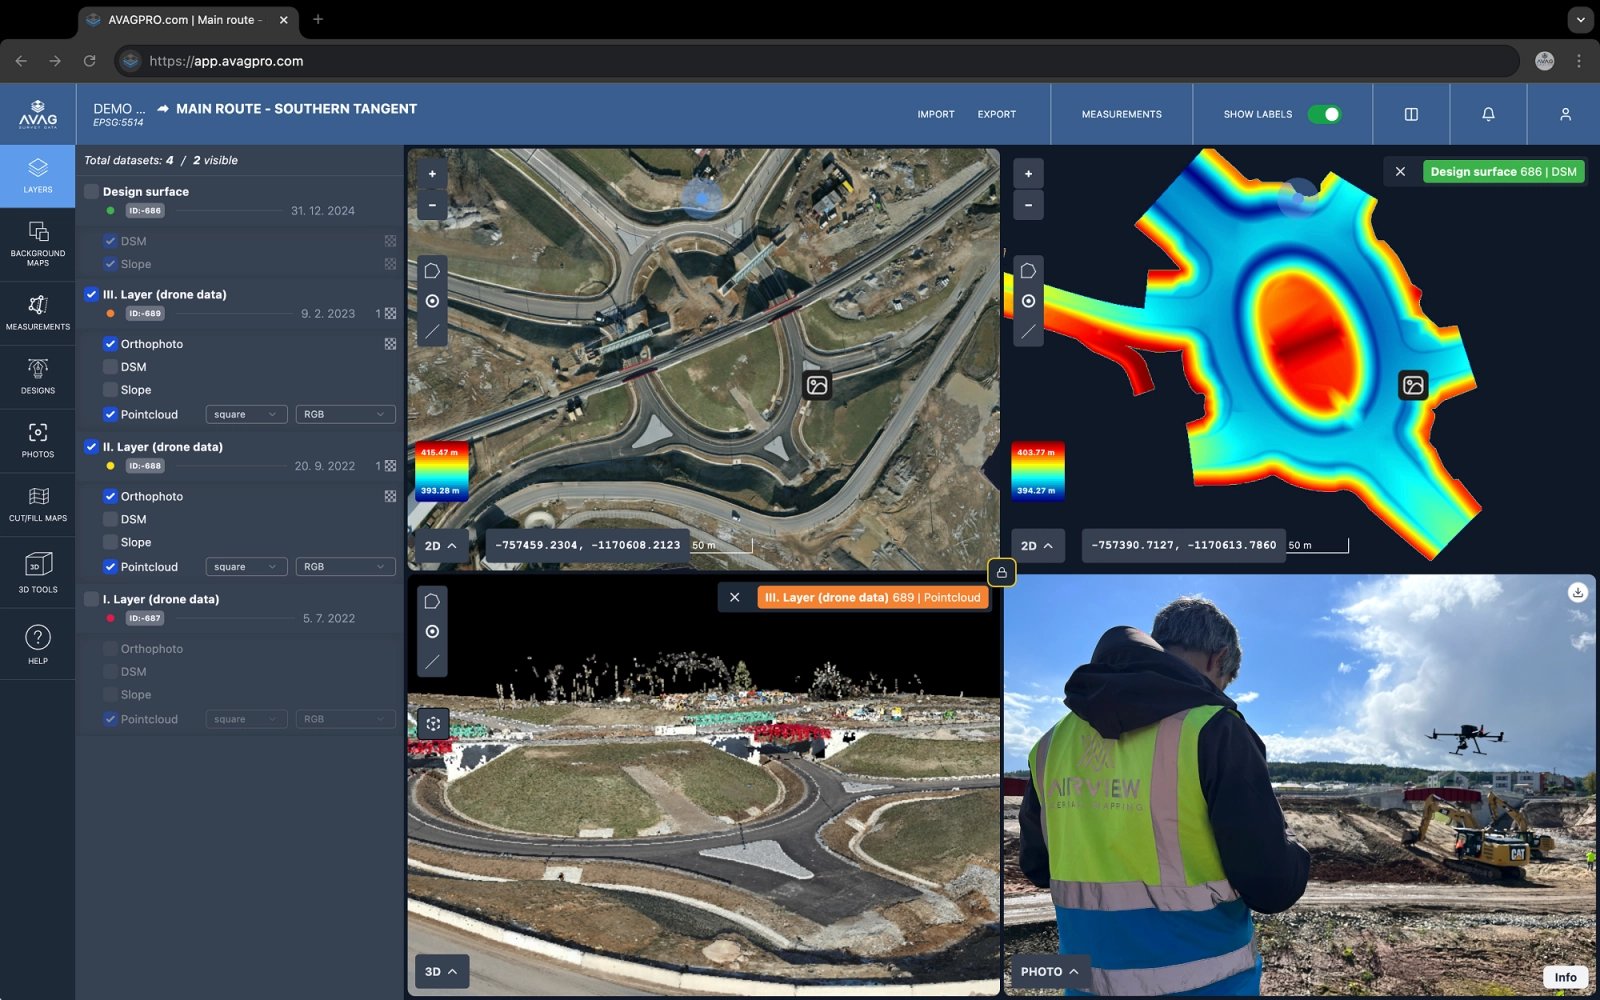Select point measure tool in 3D pointcloud view

click(x=432, y=631)
